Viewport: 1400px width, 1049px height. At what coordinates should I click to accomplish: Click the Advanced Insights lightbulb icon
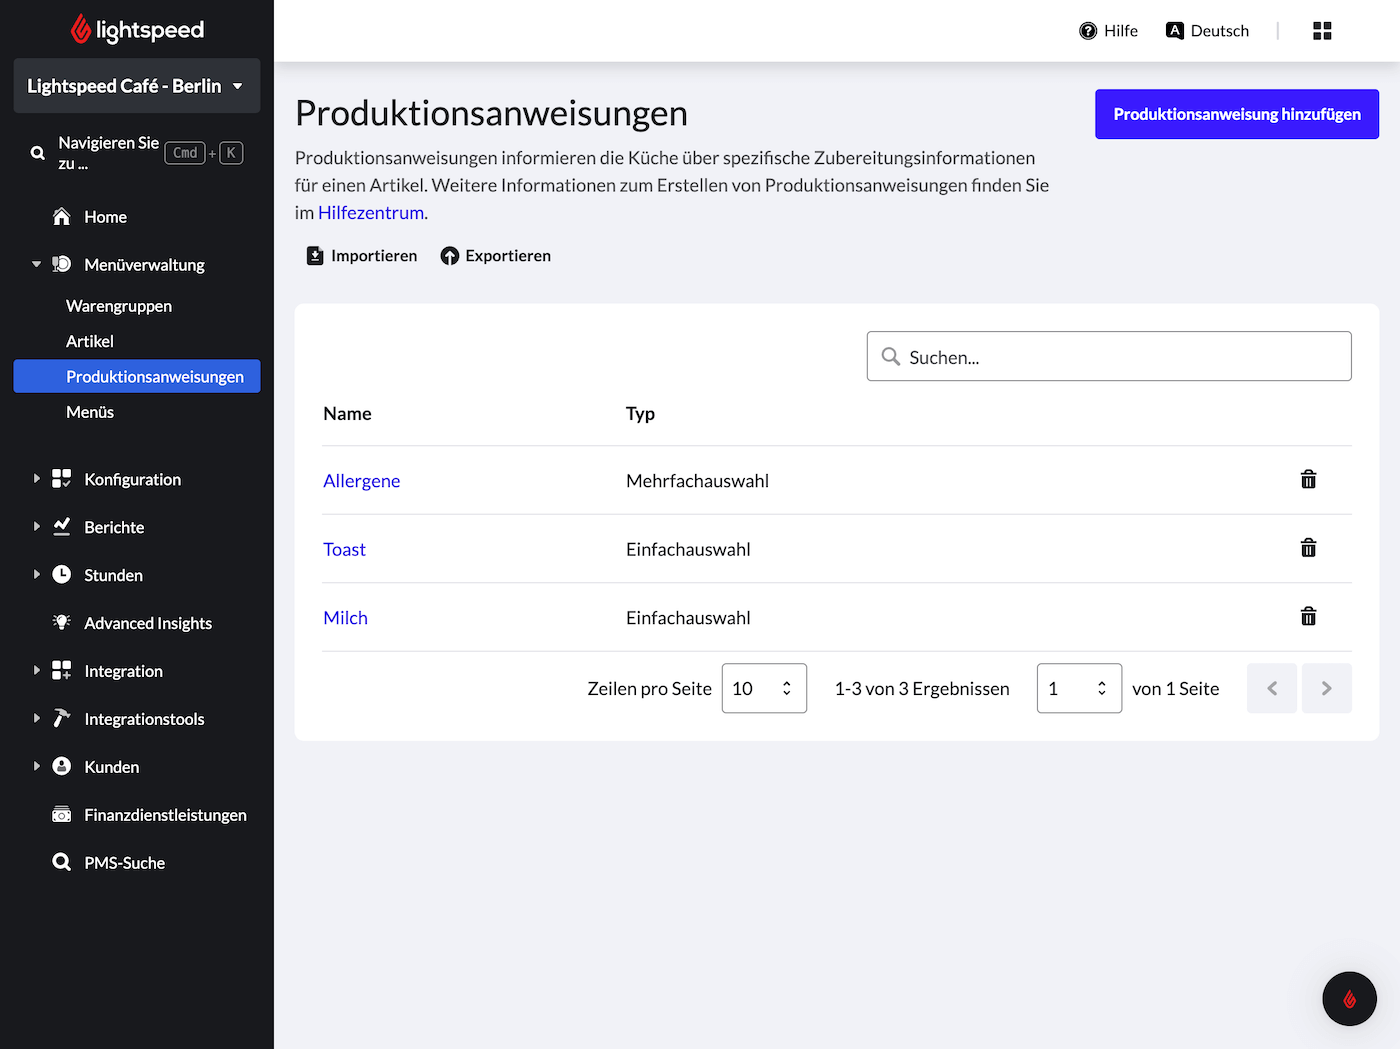(62, 622)
